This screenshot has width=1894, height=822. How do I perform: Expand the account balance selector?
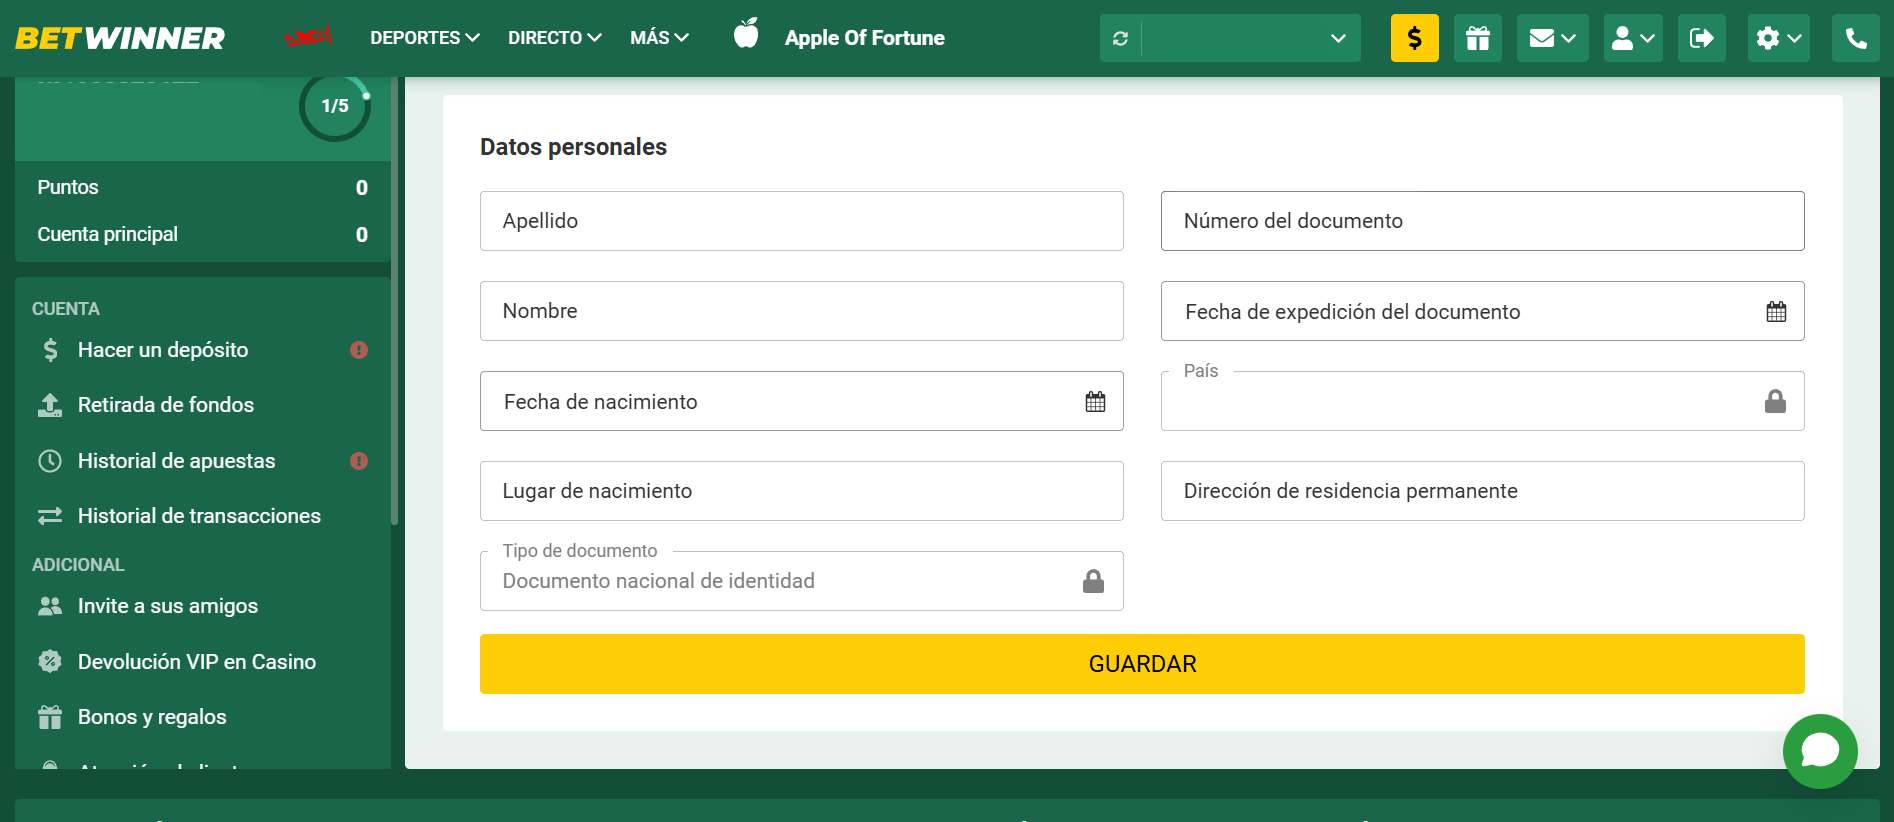(x=1250, y=38)
